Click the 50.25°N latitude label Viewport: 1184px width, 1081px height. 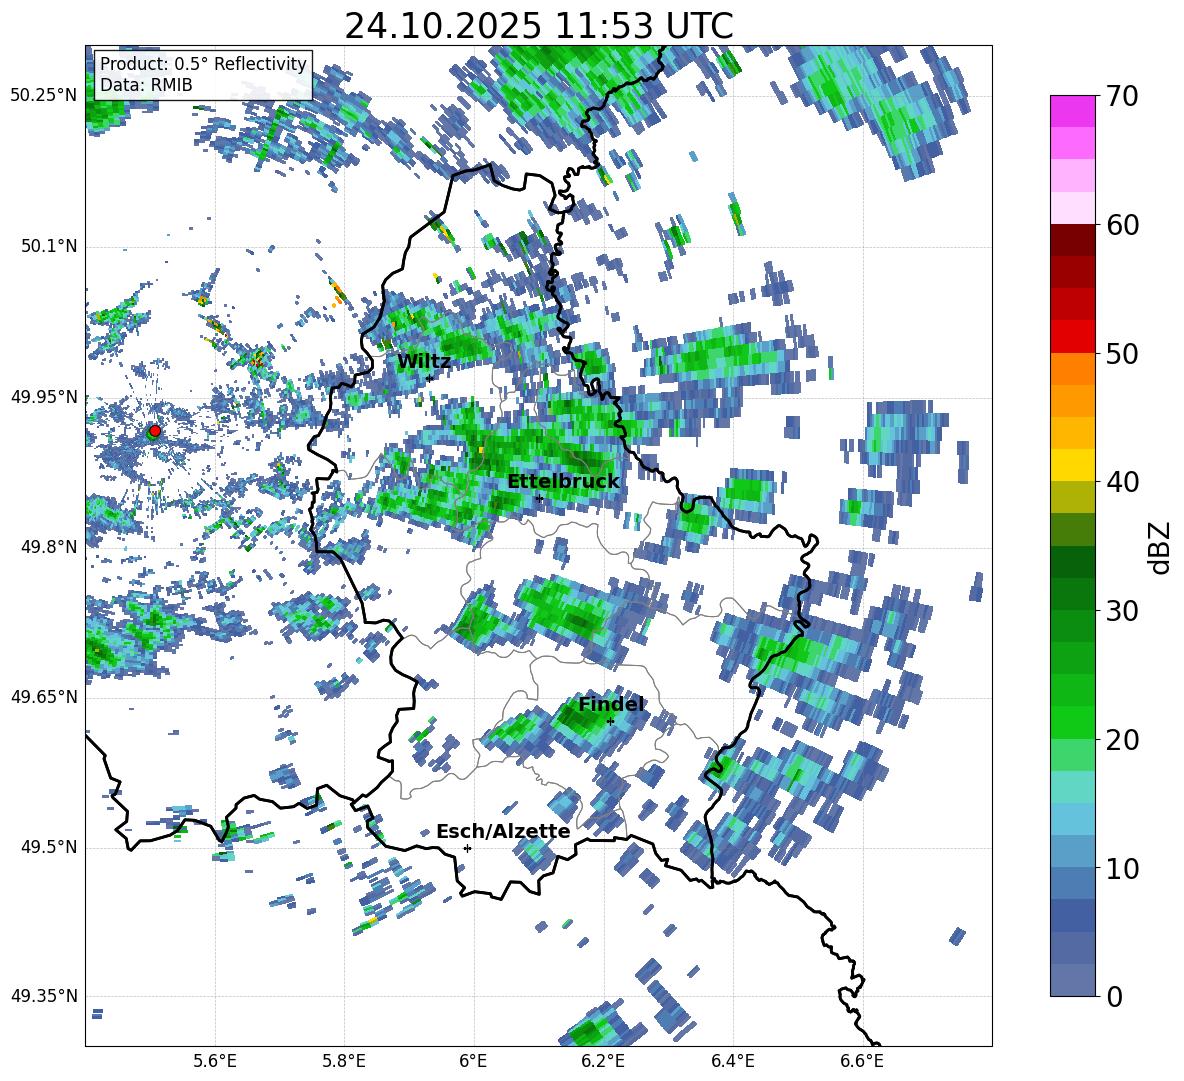pos(44,96)
